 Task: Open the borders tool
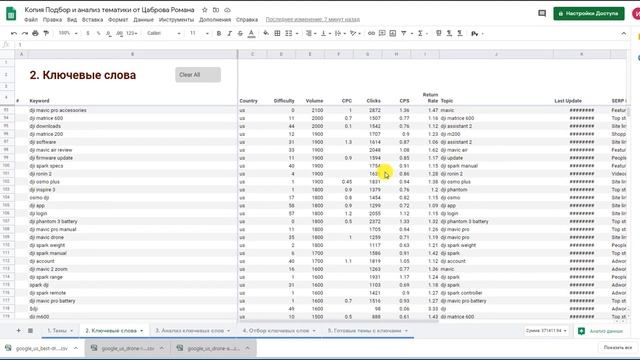(277, 33)
